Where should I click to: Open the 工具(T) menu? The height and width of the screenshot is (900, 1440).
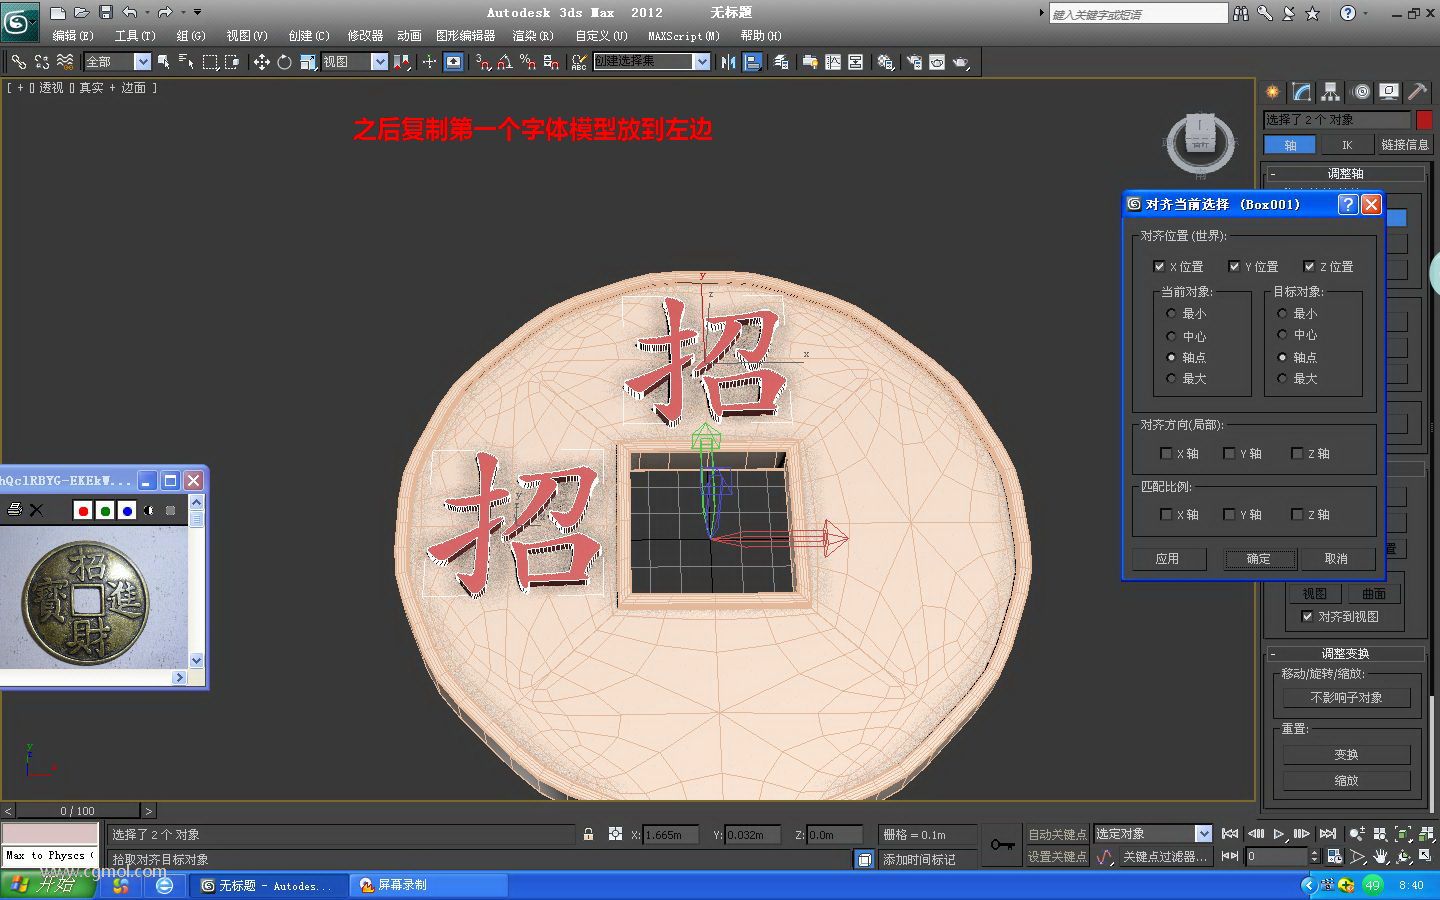135,36
